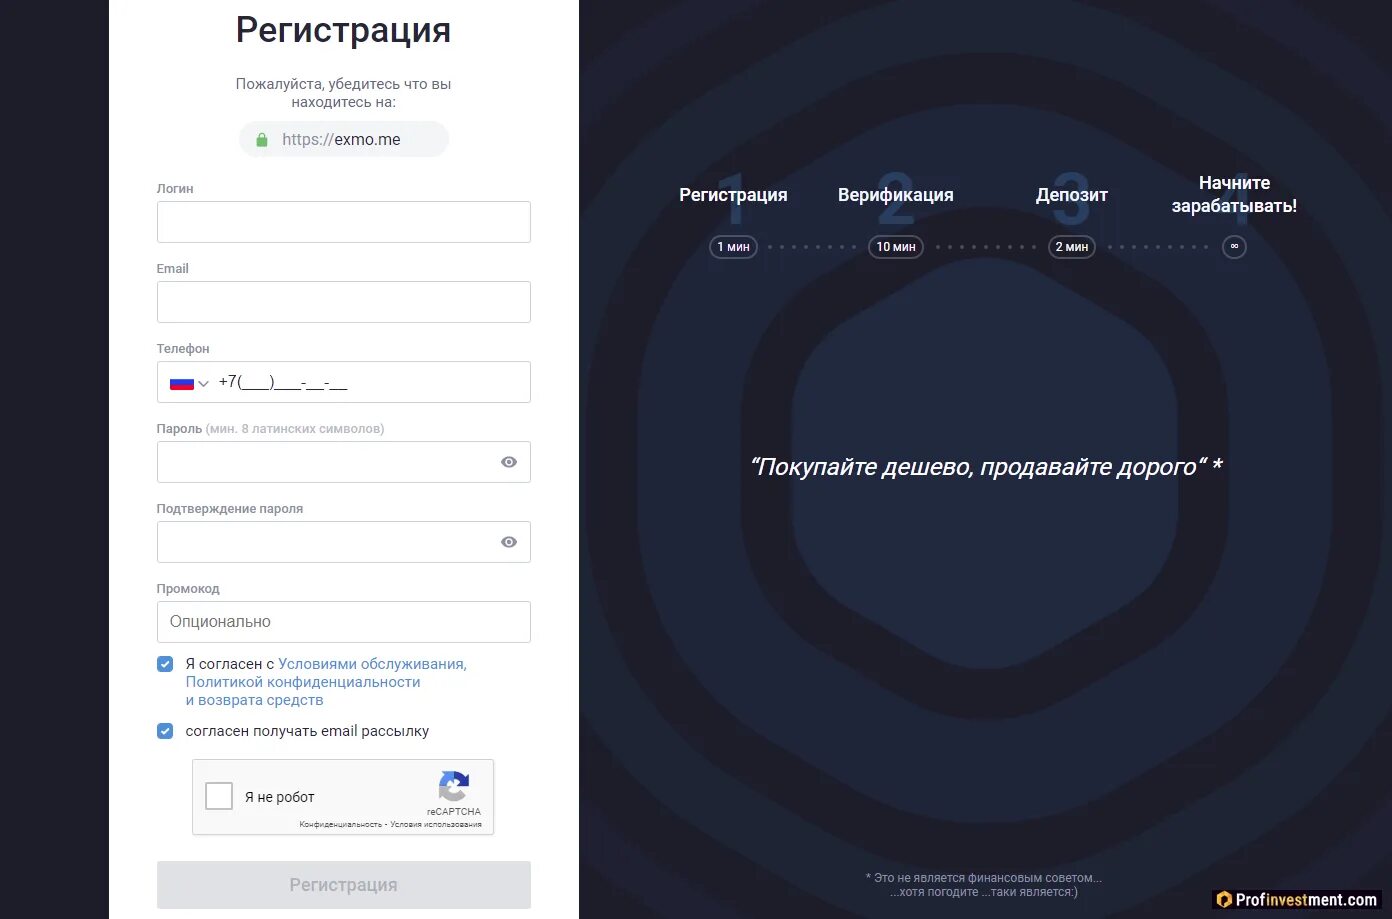This screenshot has height=919, width=1392.
Task: Toggle the email newsletter consent checkbox
Action: 165,731
